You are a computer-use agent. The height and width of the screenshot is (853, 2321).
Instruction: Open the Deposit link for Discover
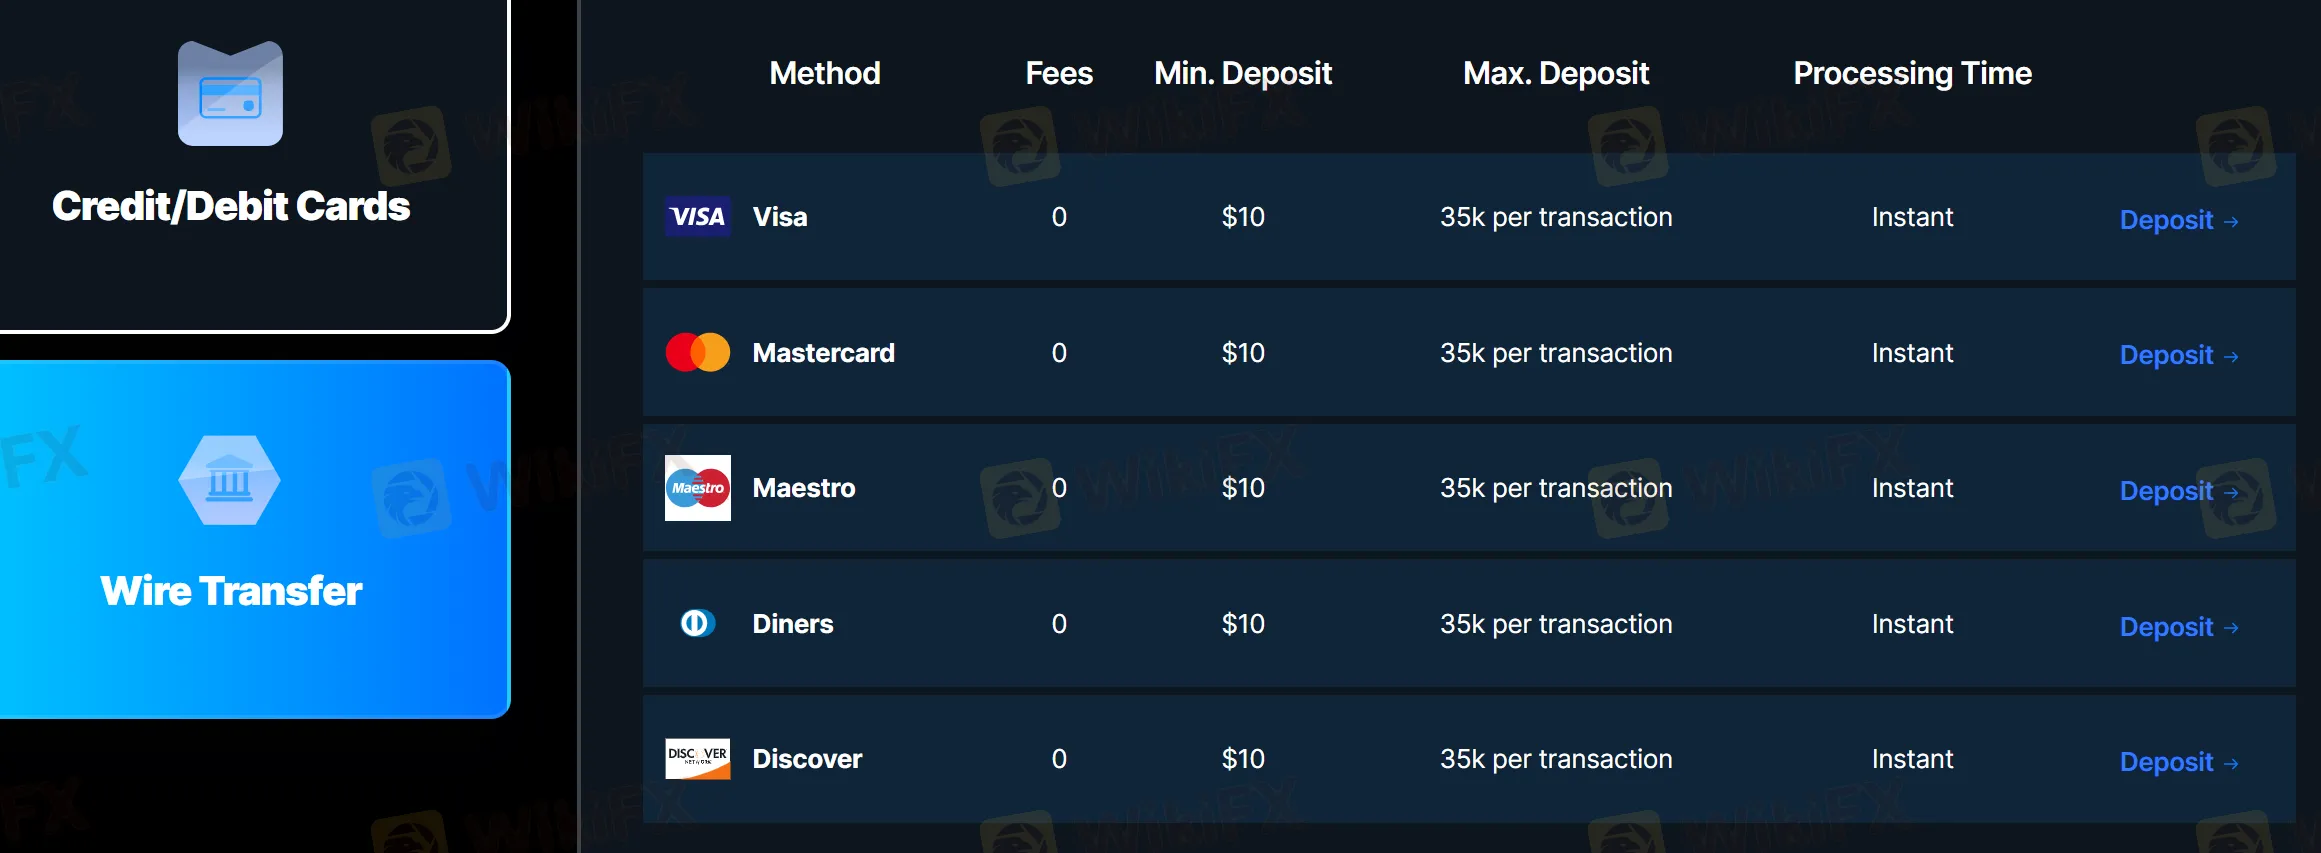point(2166,762)
